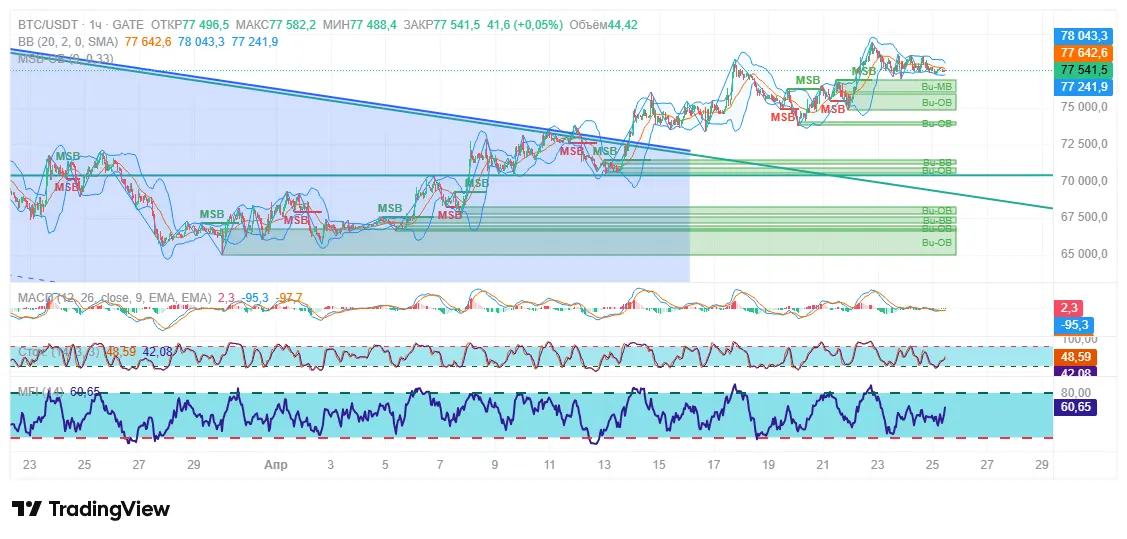1127x539 pixels.
Task: Click the blue 78 043,3 value in BB legend
Action: (201, 42)
